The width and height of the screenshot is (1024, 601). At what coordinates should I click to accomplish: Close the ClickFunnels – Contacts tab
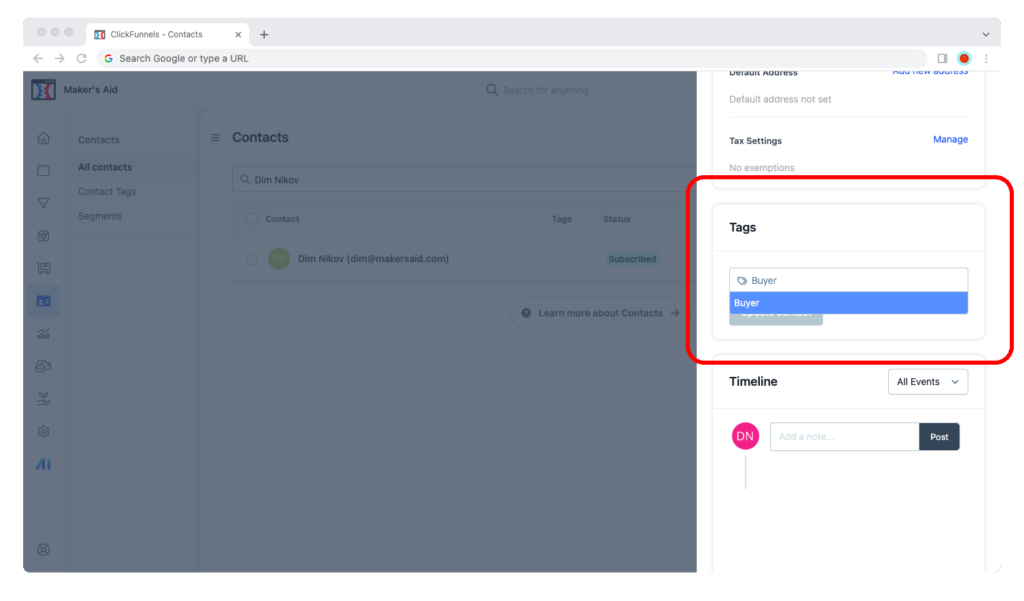coord(238,35)
